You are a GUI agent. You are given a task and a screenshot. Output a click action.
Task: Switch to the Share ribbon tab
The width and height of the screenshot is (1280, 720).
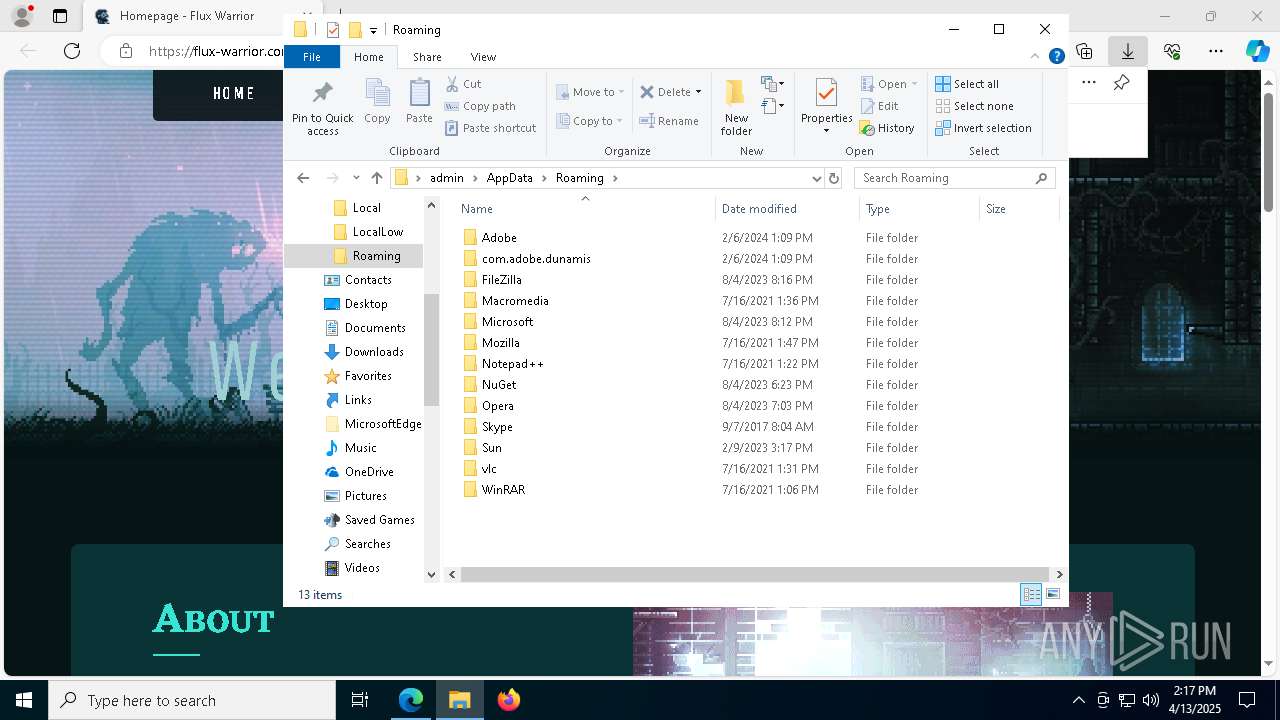[427, 57]
